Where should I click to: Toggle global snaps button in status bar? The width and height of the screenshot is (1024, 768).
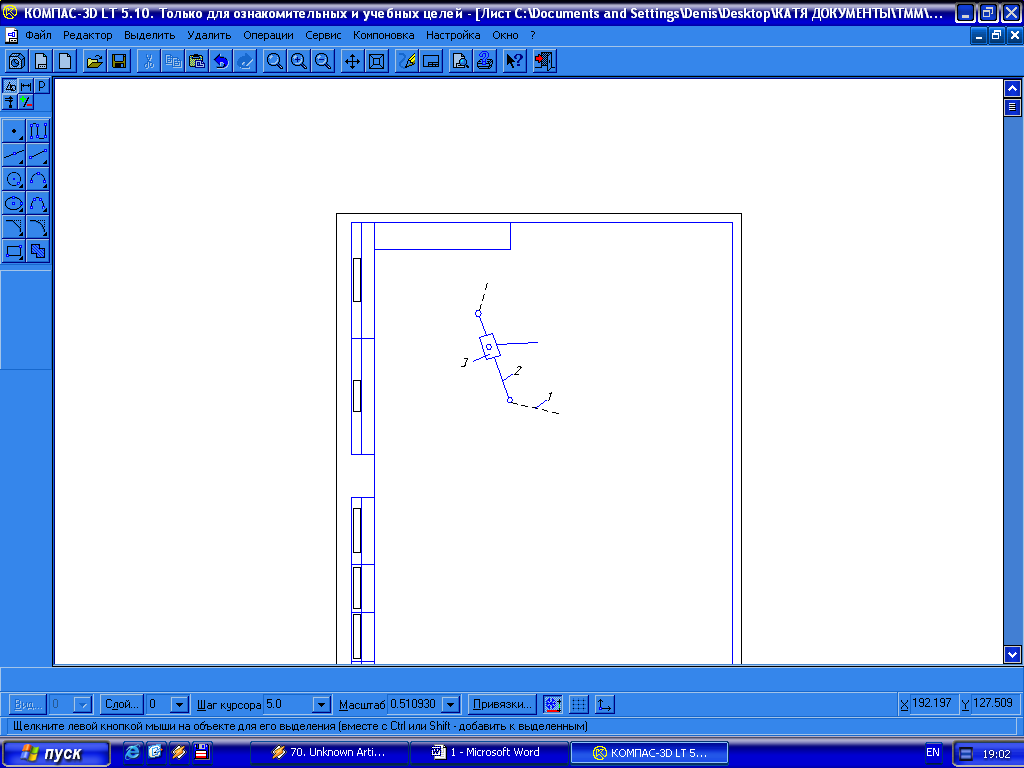(552, 705)
